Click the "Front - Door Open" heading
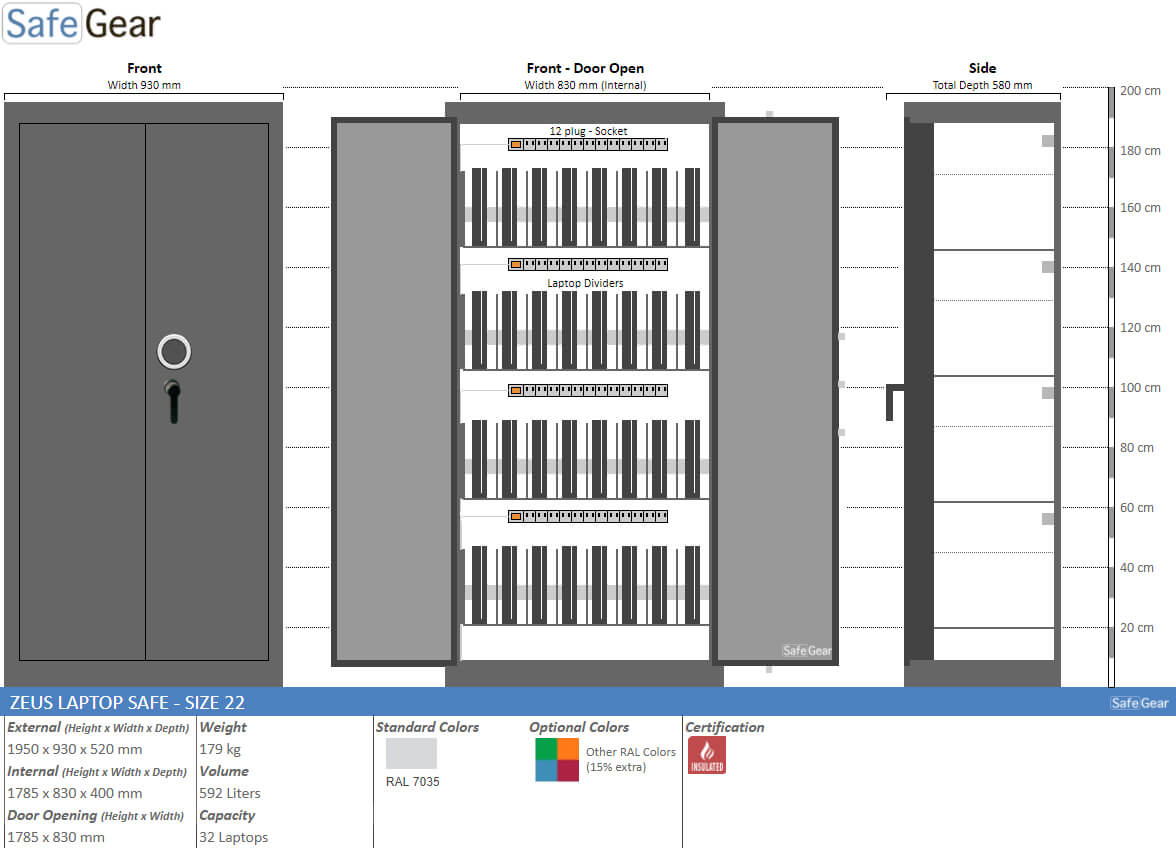Viewport: 1176px width, 855px height. pos(585,68)
